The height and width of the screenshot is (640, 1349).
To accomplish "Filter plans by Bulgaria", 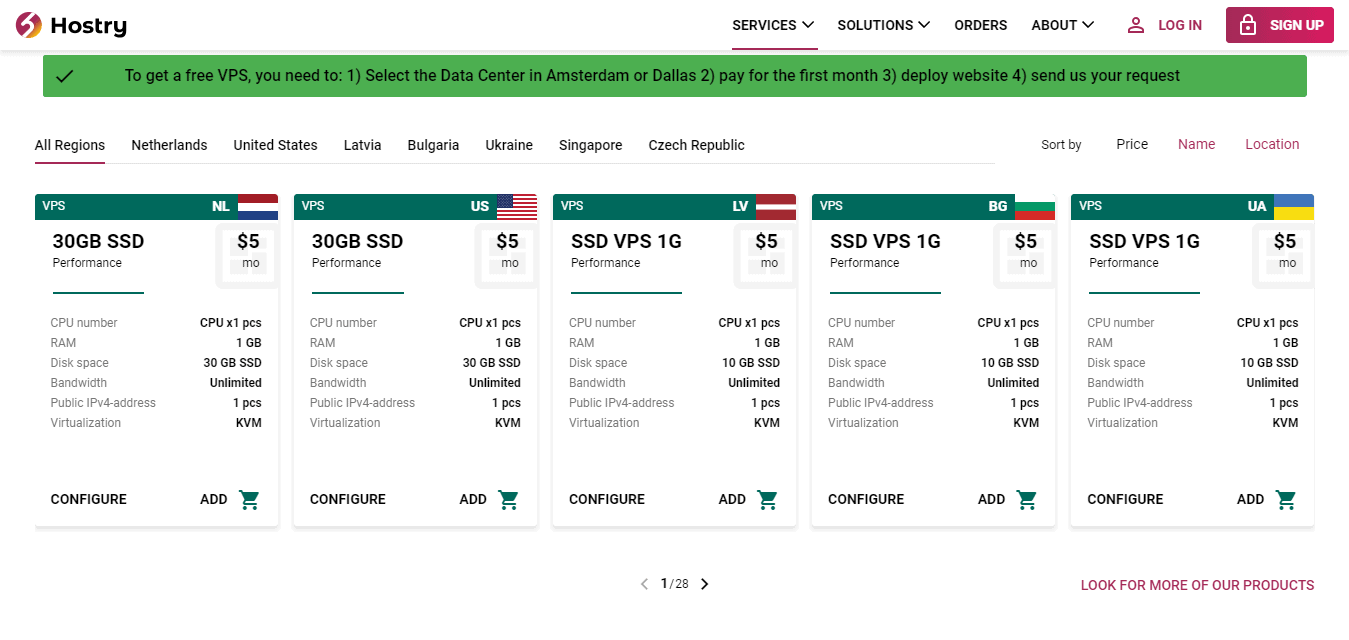I will tap(433, 145).
